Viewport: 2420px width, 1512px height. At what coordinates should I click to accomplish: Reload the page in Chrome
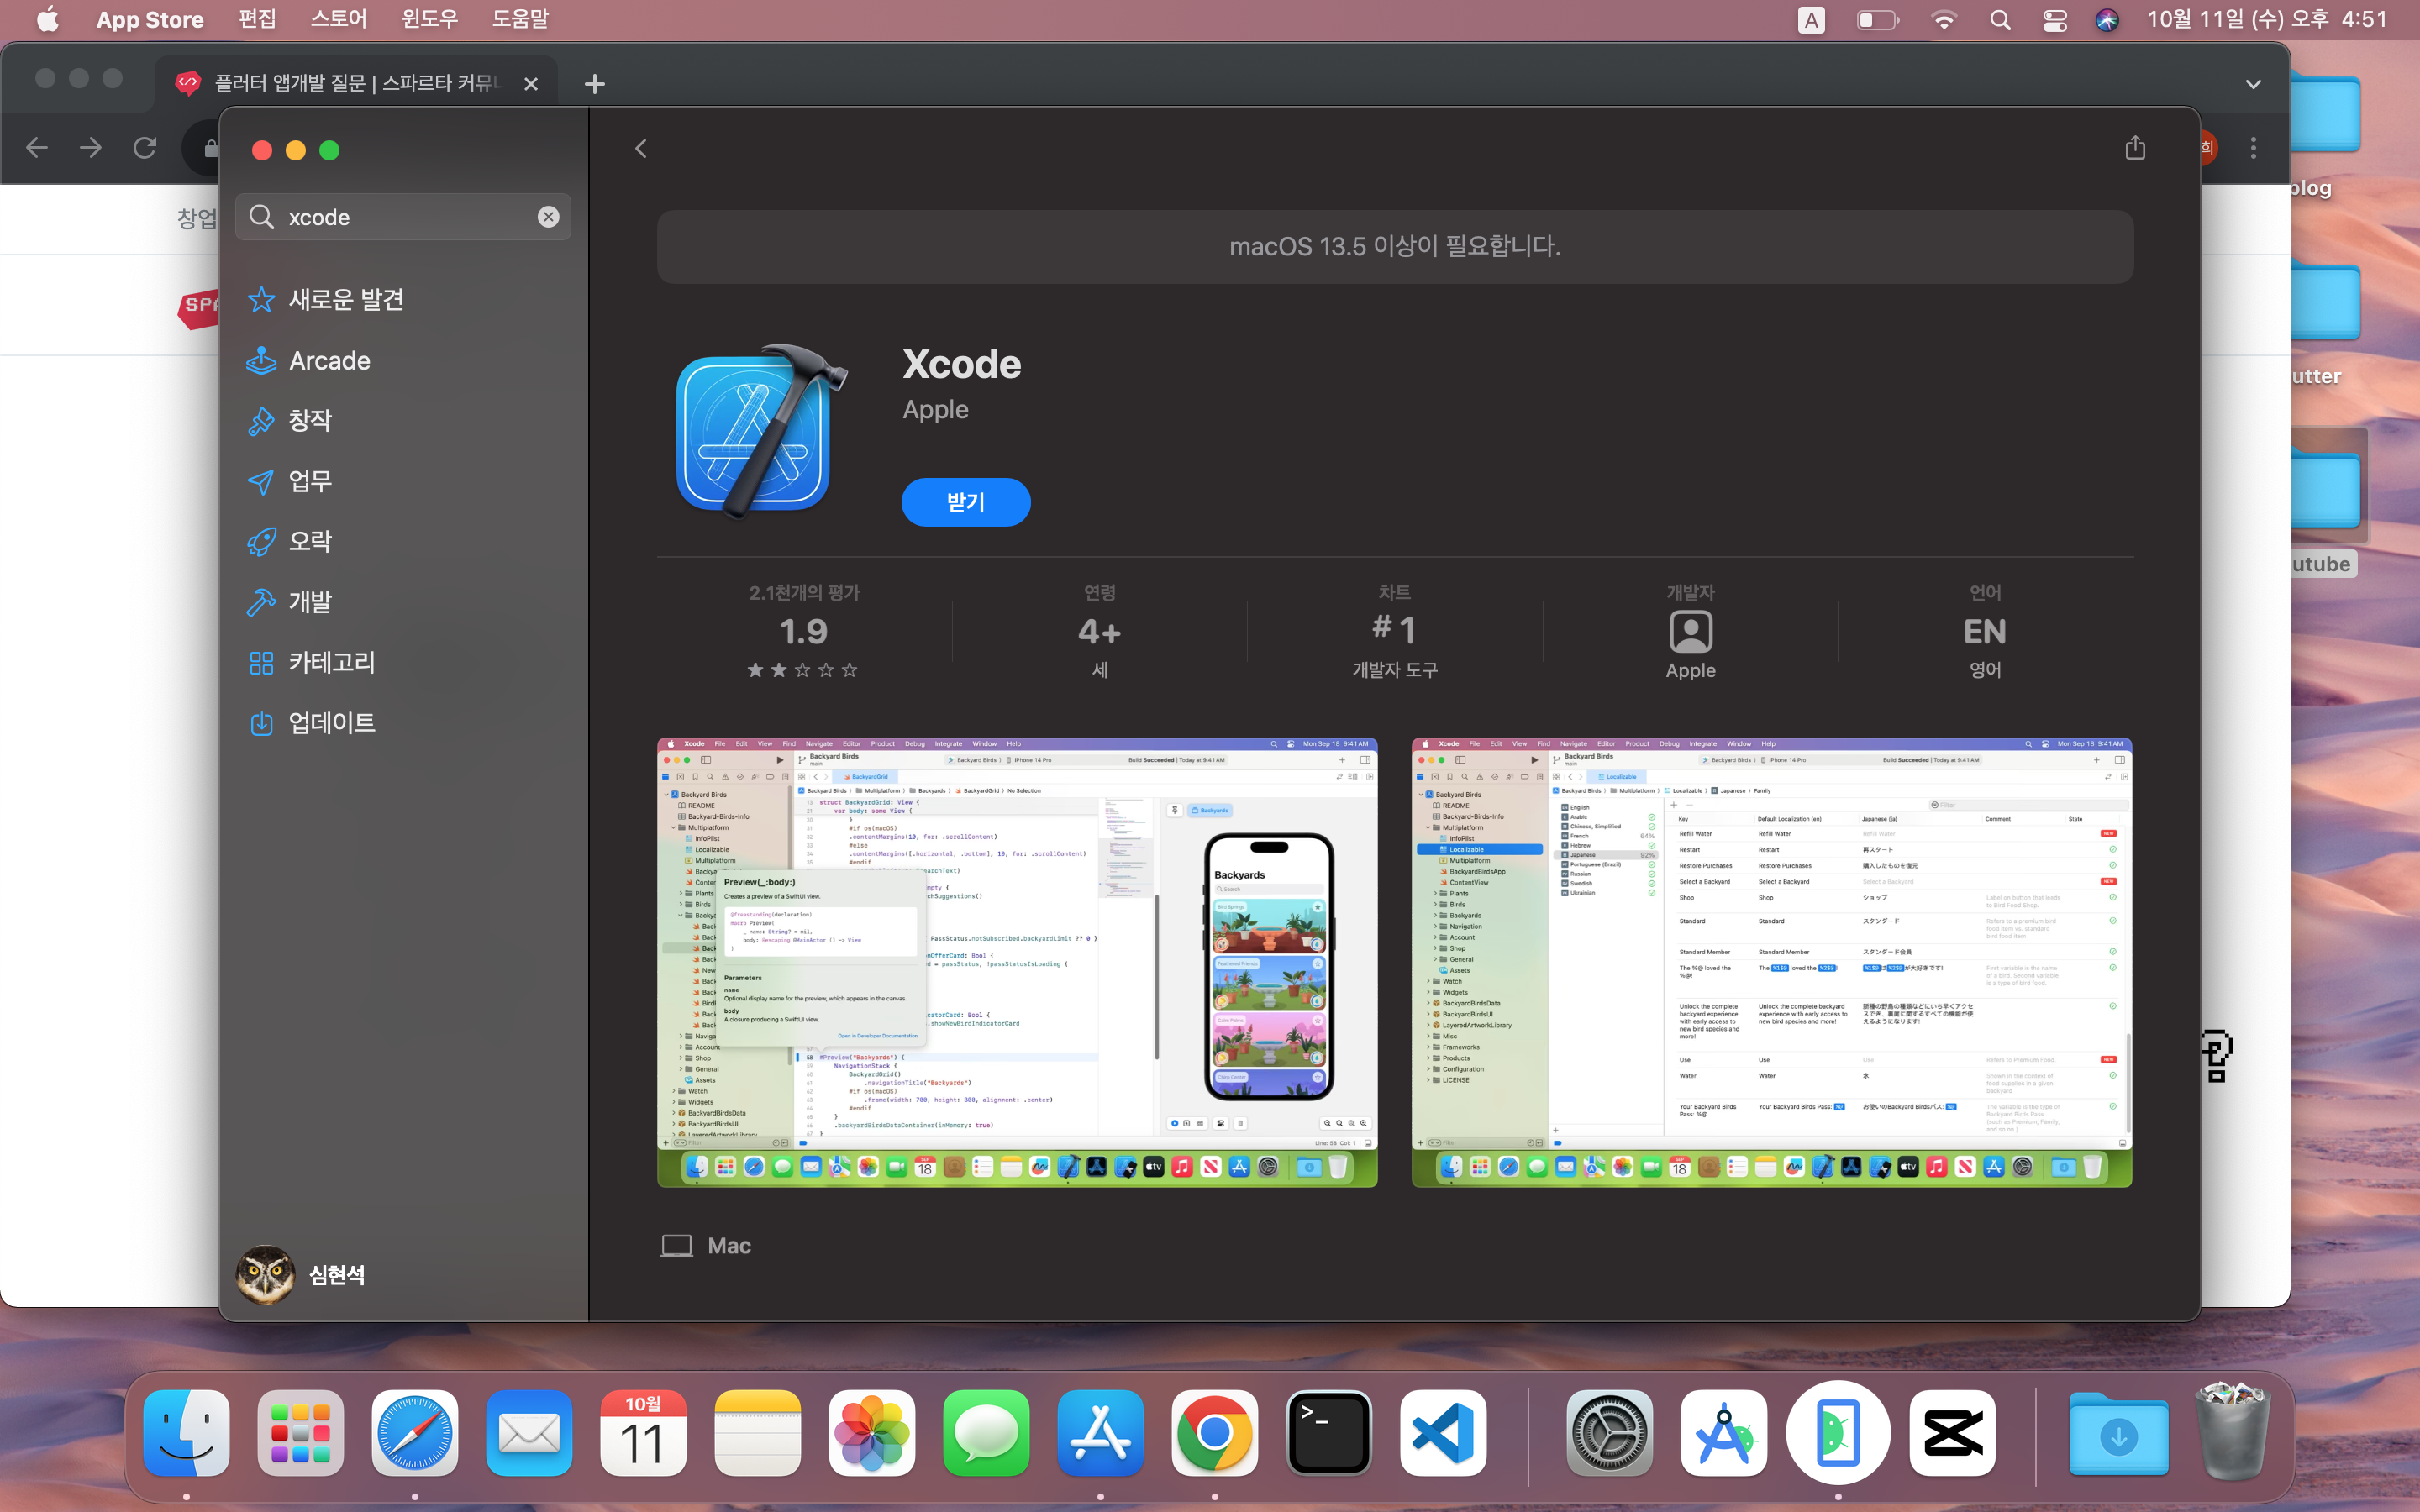point(145,148)
